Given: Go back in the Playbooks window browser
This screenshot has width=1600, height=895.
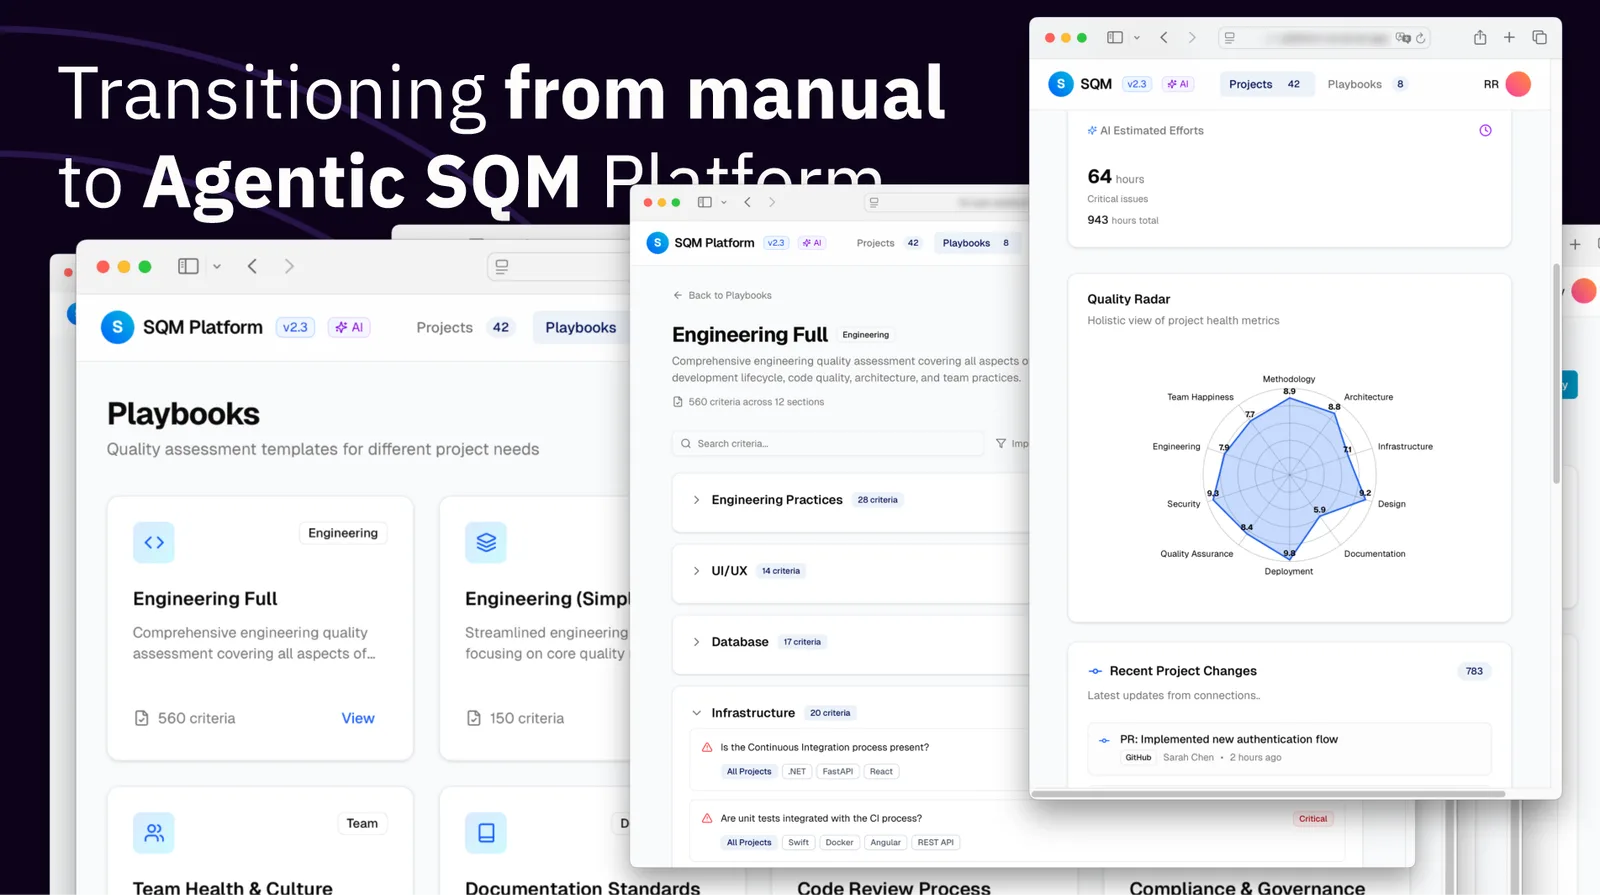Looking at the screenshot, I should [x=252, y=266].
